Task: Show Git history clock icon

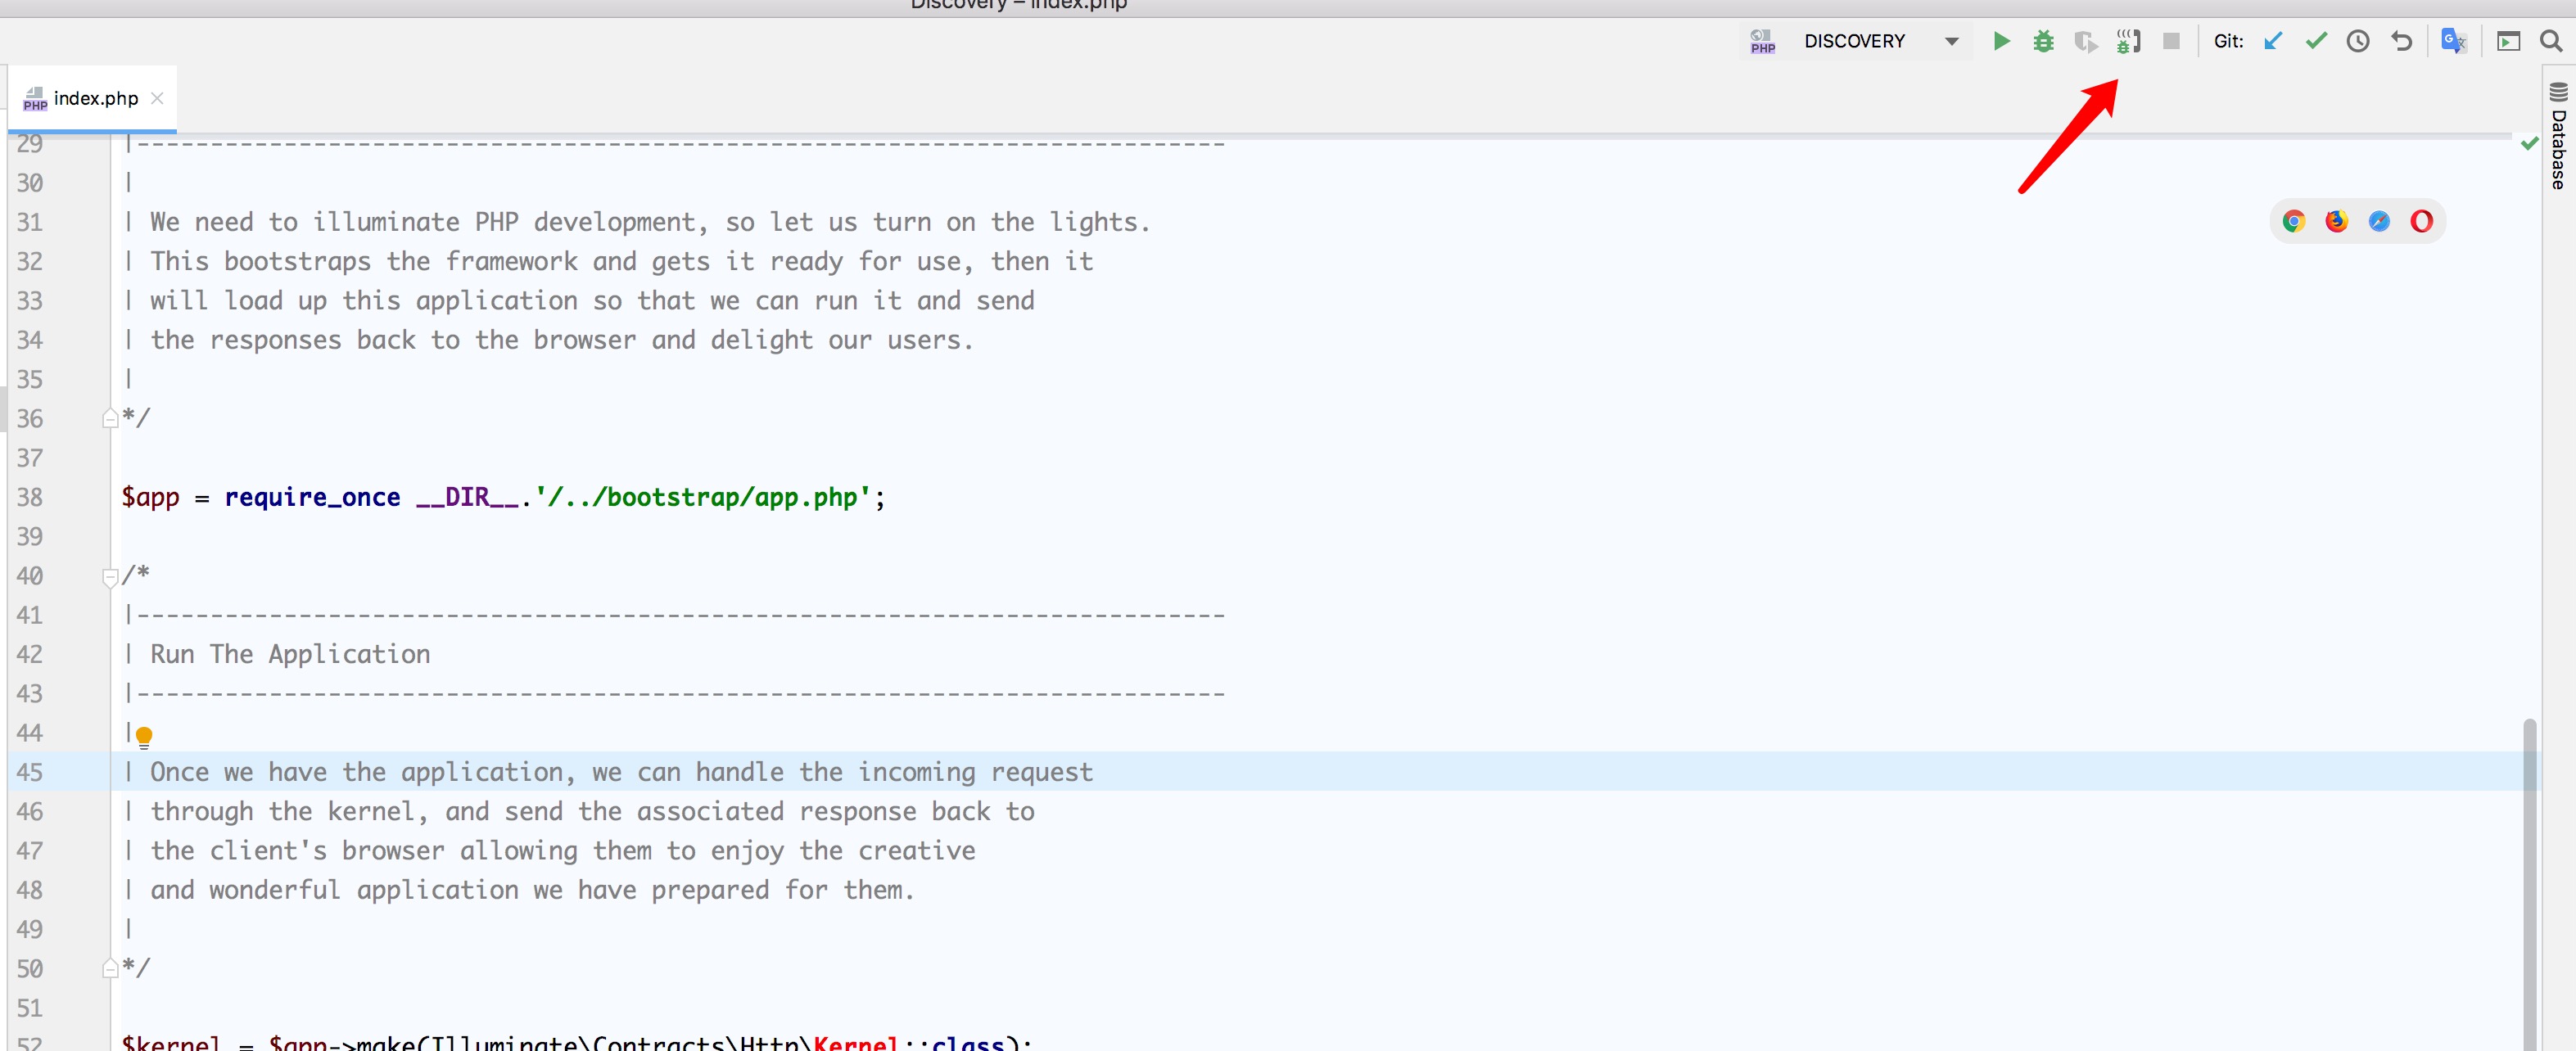Action: pos(2358,41)
